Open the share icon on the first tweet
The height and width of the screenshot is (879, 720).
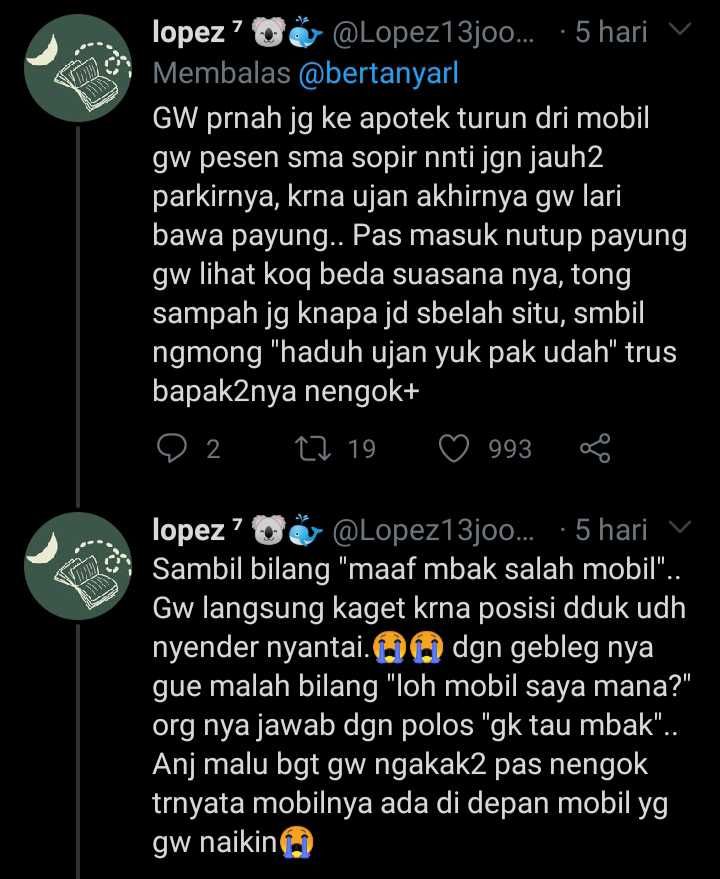[596, 449]
